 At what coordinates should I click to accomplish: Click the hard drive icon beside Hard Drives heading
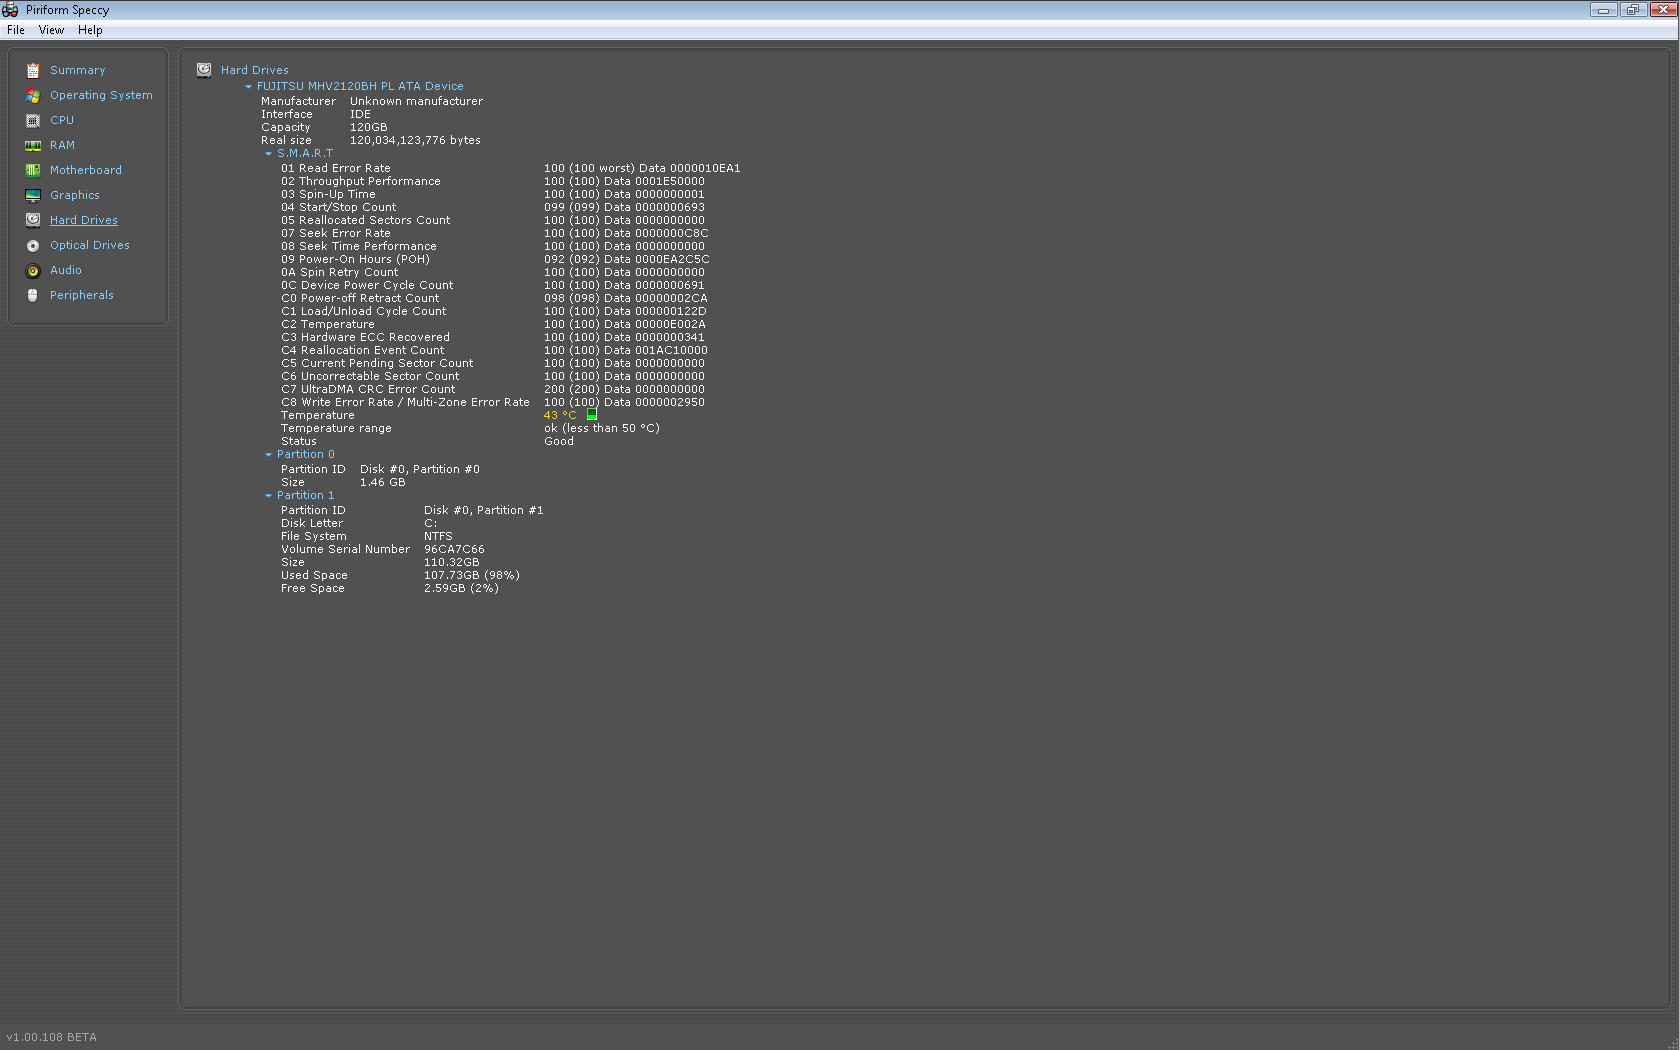point(204,70)
